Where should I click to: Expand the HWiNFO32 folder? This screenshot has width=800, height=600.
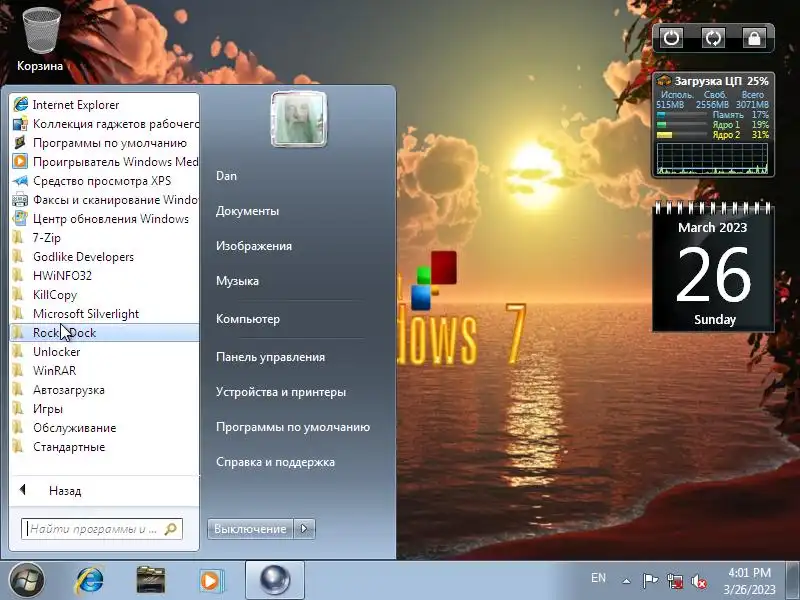point(104,276)
